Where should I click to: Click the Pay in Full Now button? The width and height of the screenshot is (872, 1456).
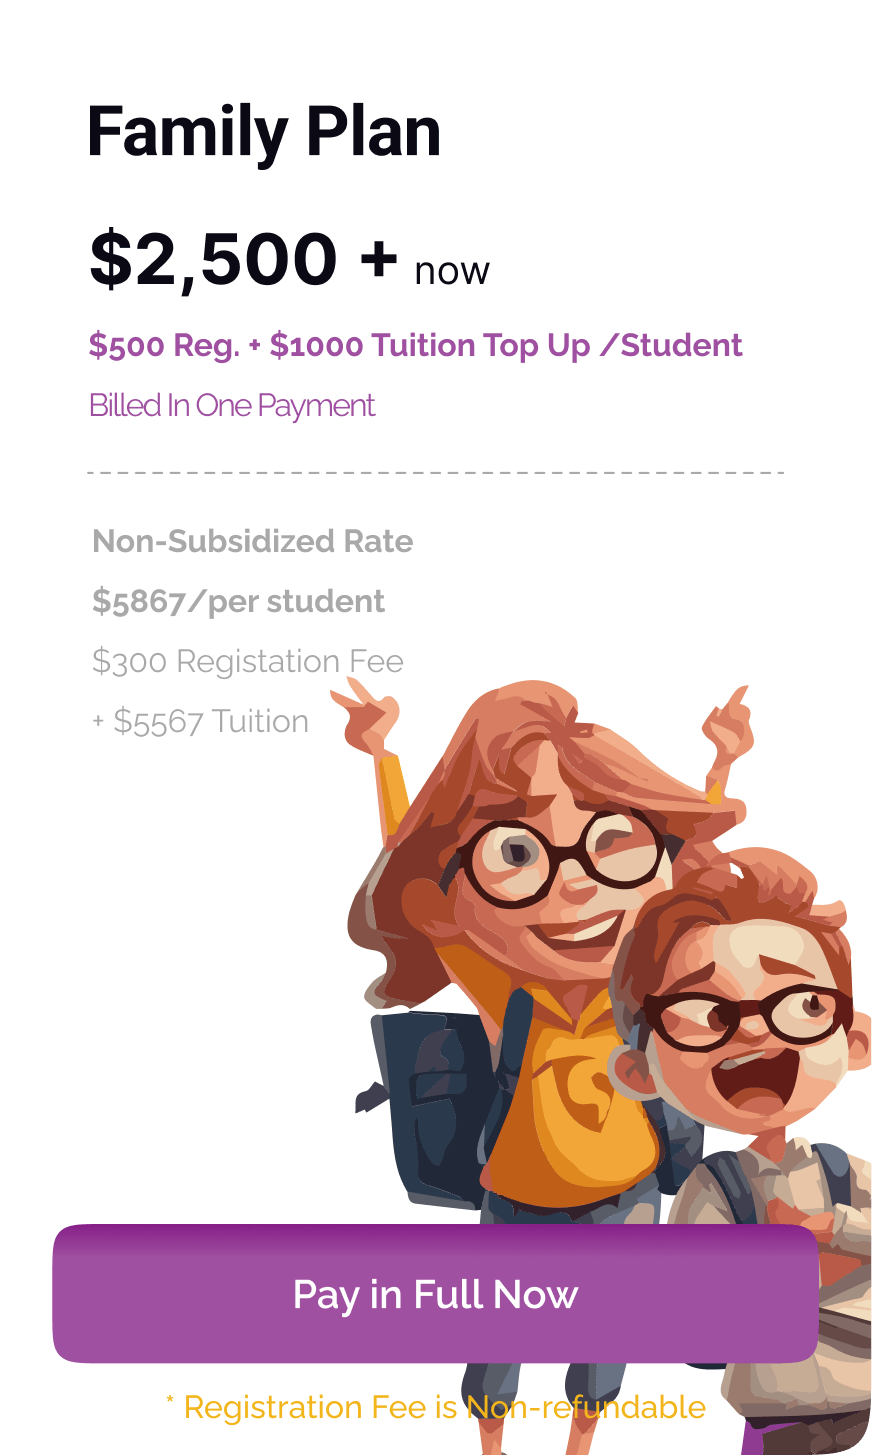coord(435,1294)
